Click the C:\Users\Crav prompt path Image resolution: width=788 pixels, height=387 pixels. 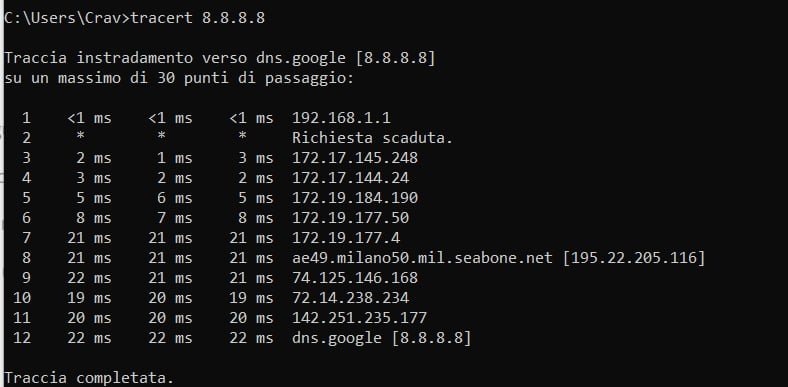click(63, 18)
